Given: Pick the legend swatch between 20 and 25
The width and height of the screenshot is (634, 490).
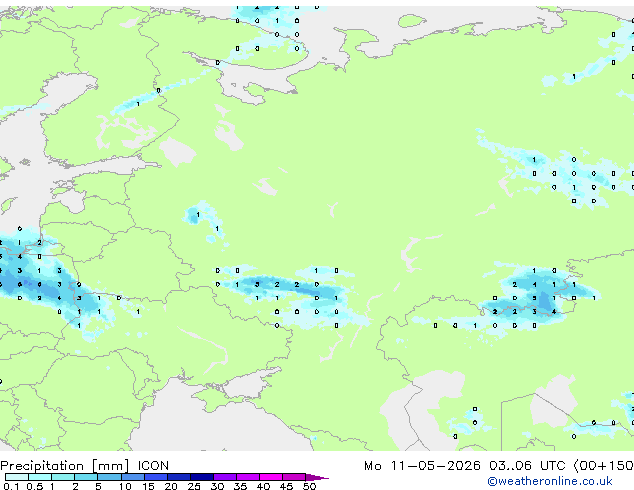Looking at the screenshot, I should (x=179, y=477).
